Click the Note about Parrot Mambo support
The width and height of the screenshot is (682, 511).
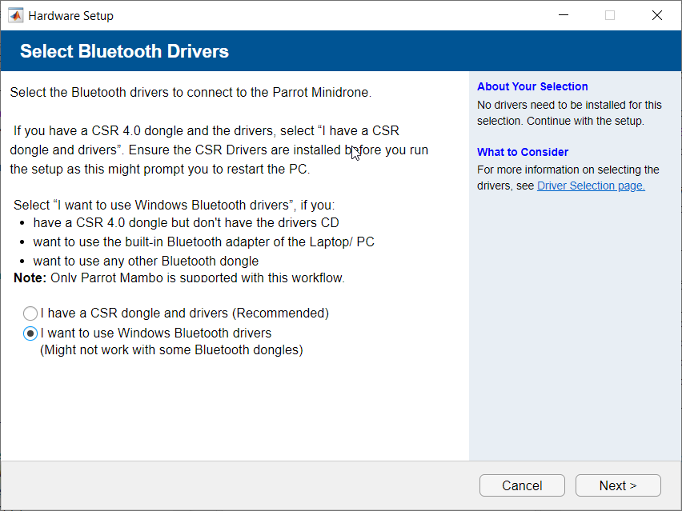click(179, 278)
